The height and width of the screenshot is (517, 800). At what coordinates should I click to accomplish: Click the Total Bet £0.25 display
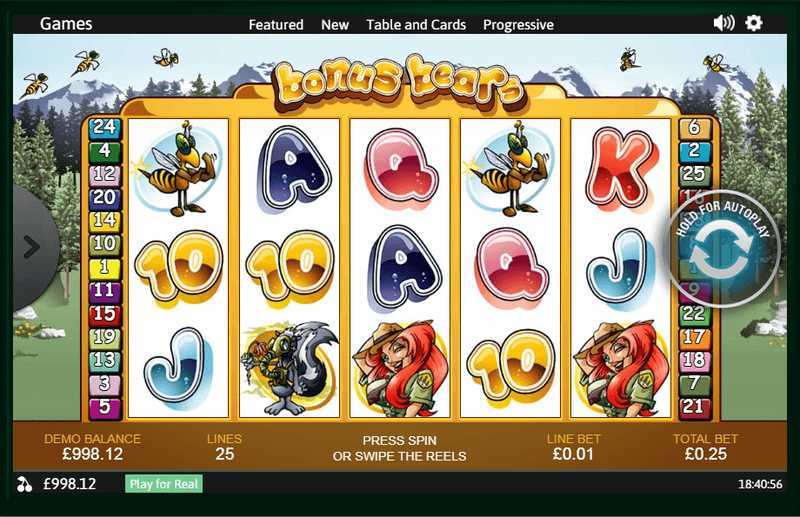click(x=706, y=454)
